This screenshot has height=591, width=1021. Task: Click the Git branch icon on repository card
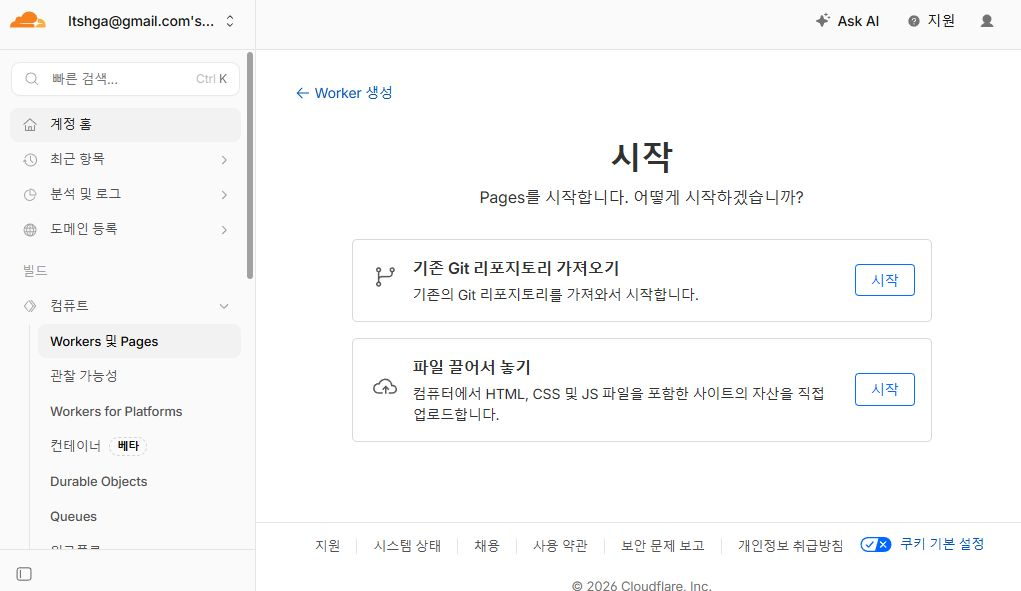[385, 277]
